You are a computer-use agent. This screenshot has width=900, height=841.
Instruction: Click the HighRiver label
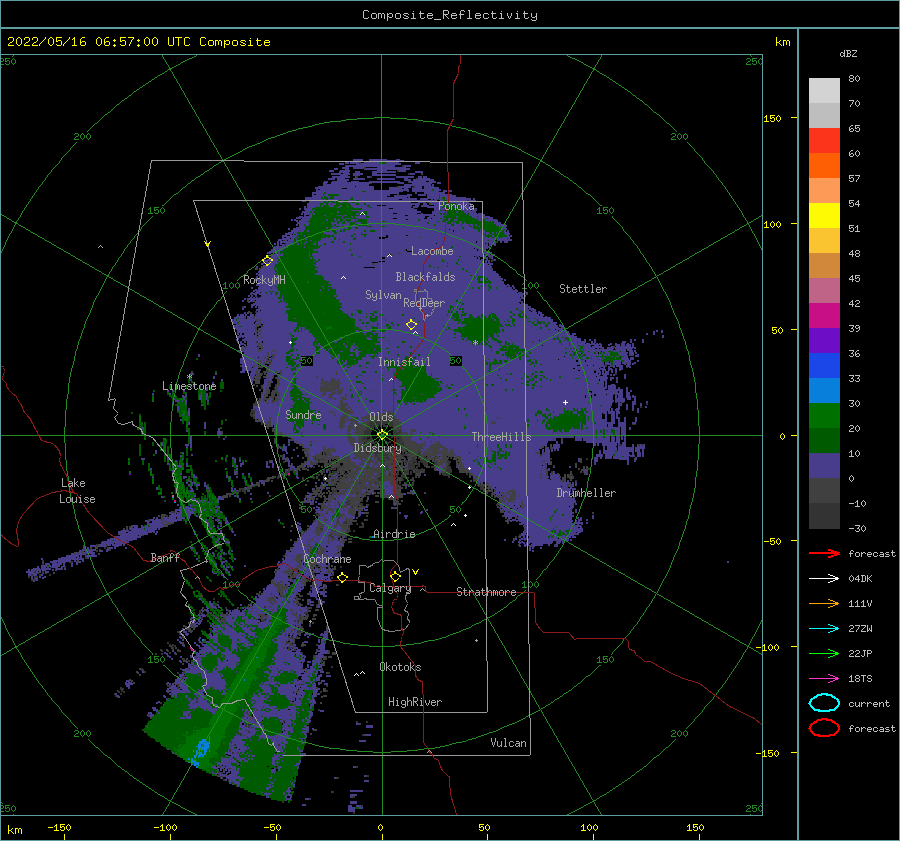(x=415, y=702)
